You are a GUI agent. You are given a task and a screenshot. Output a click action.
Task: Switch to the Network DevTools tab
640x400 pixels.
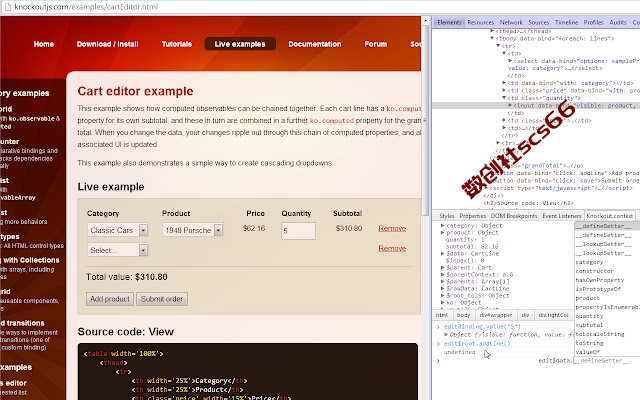pyautogui.click(x=511, y=22)
